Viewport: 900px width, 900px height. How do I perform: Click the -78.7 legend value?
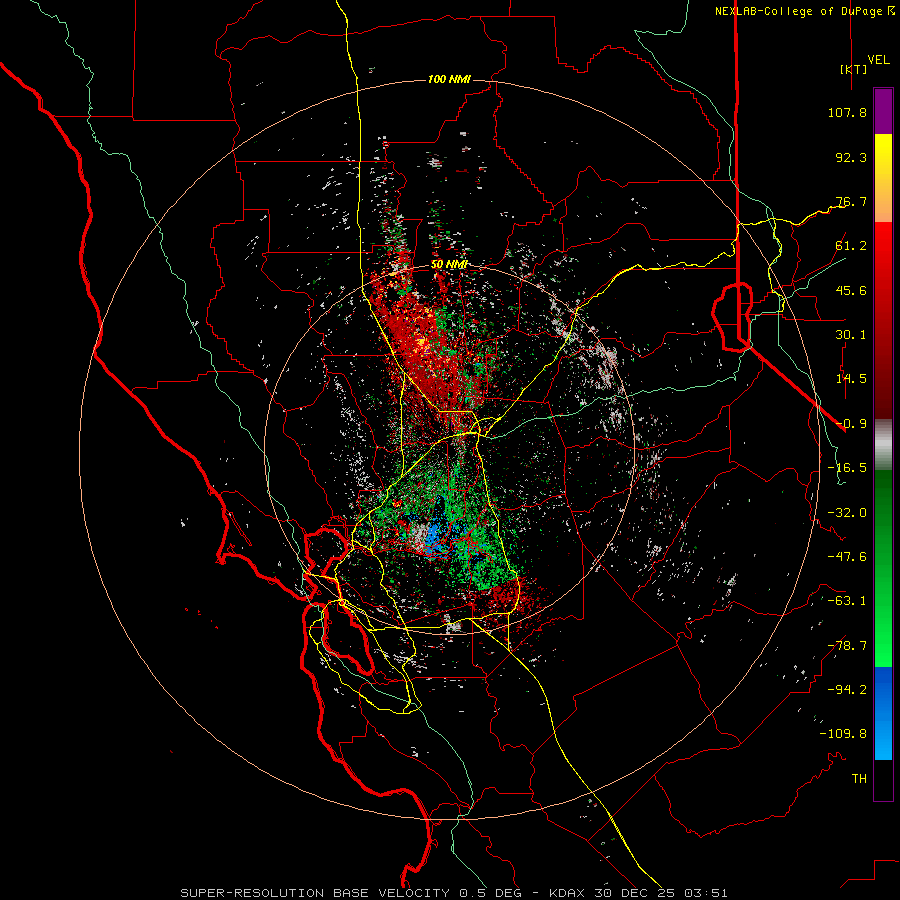point(847,646)
